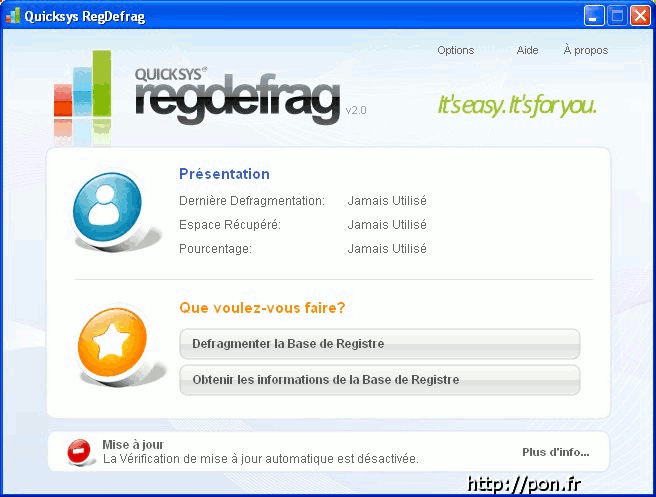Click the Mise à jour heading
656x497 pixels.
click(133, 445)
